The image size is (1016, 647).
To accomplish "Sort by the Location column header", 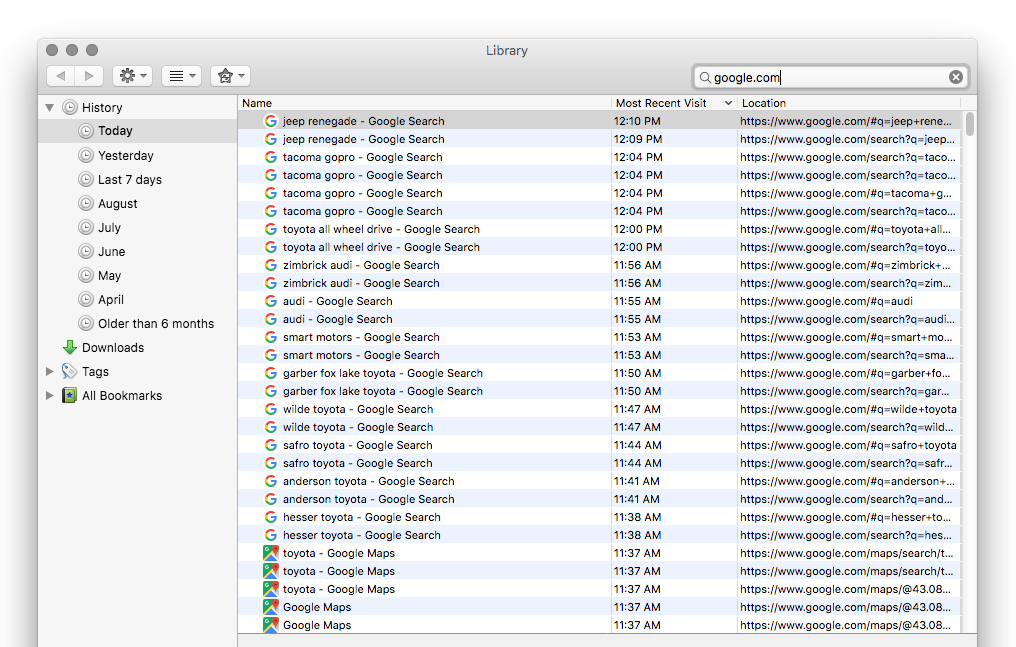I will pyautogui.click(x=849, y=103).
